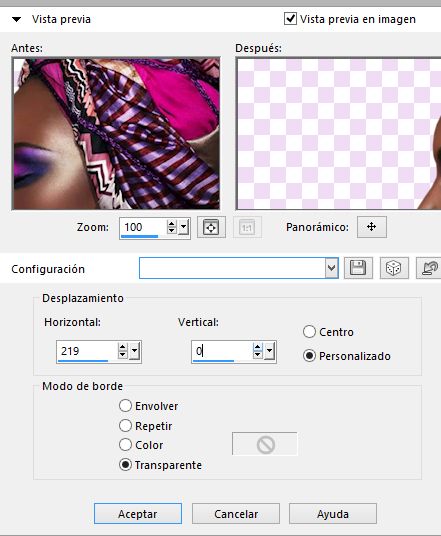
Task: Select the Centro radio button
Action: [x=309, y=332]
